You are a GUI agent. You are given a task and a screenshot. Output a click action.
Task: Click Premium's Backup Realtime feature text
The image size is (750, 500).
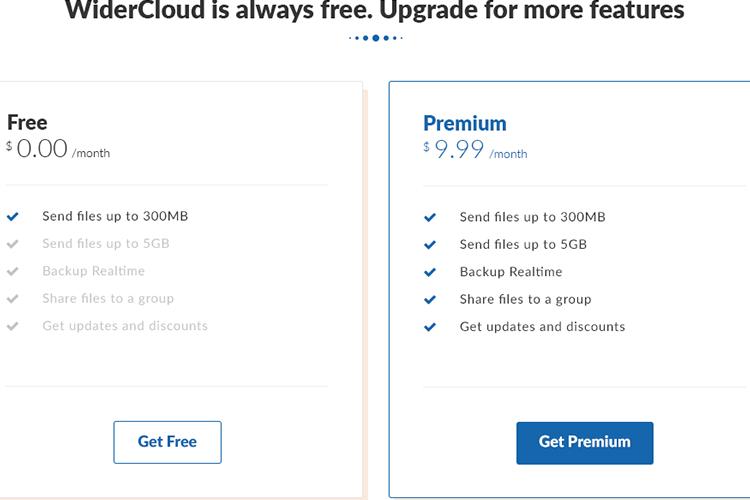coord(511,272)
